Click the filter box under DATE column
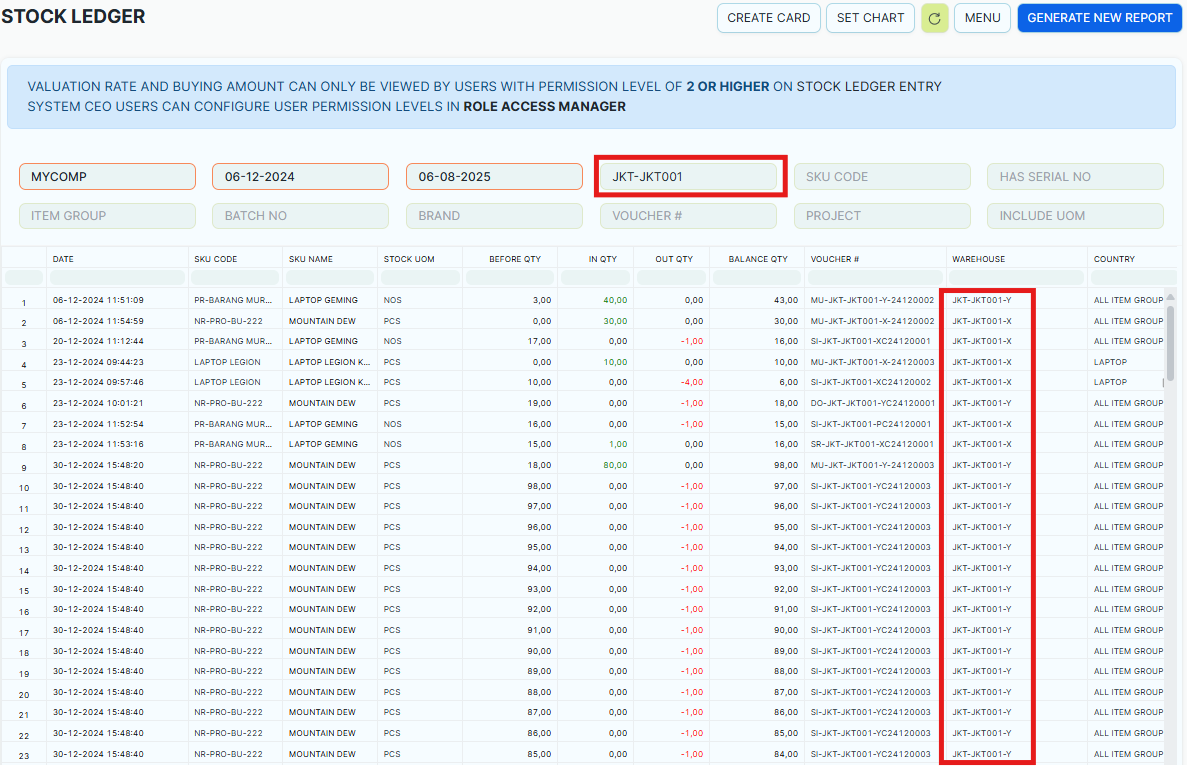This screenshot has height=766, width=1187. 117,278
